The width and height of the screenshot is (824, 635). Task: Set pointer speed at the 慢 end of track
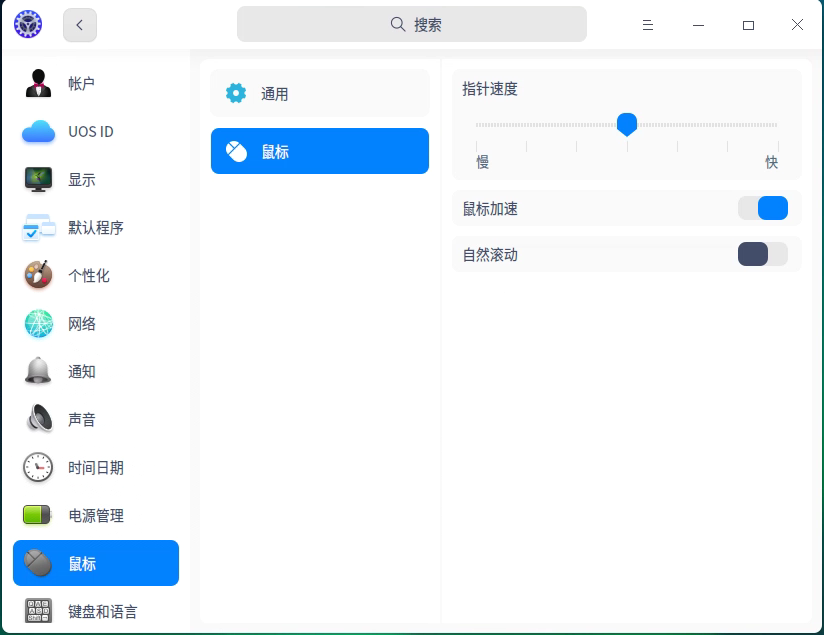[x=477, y=125]
